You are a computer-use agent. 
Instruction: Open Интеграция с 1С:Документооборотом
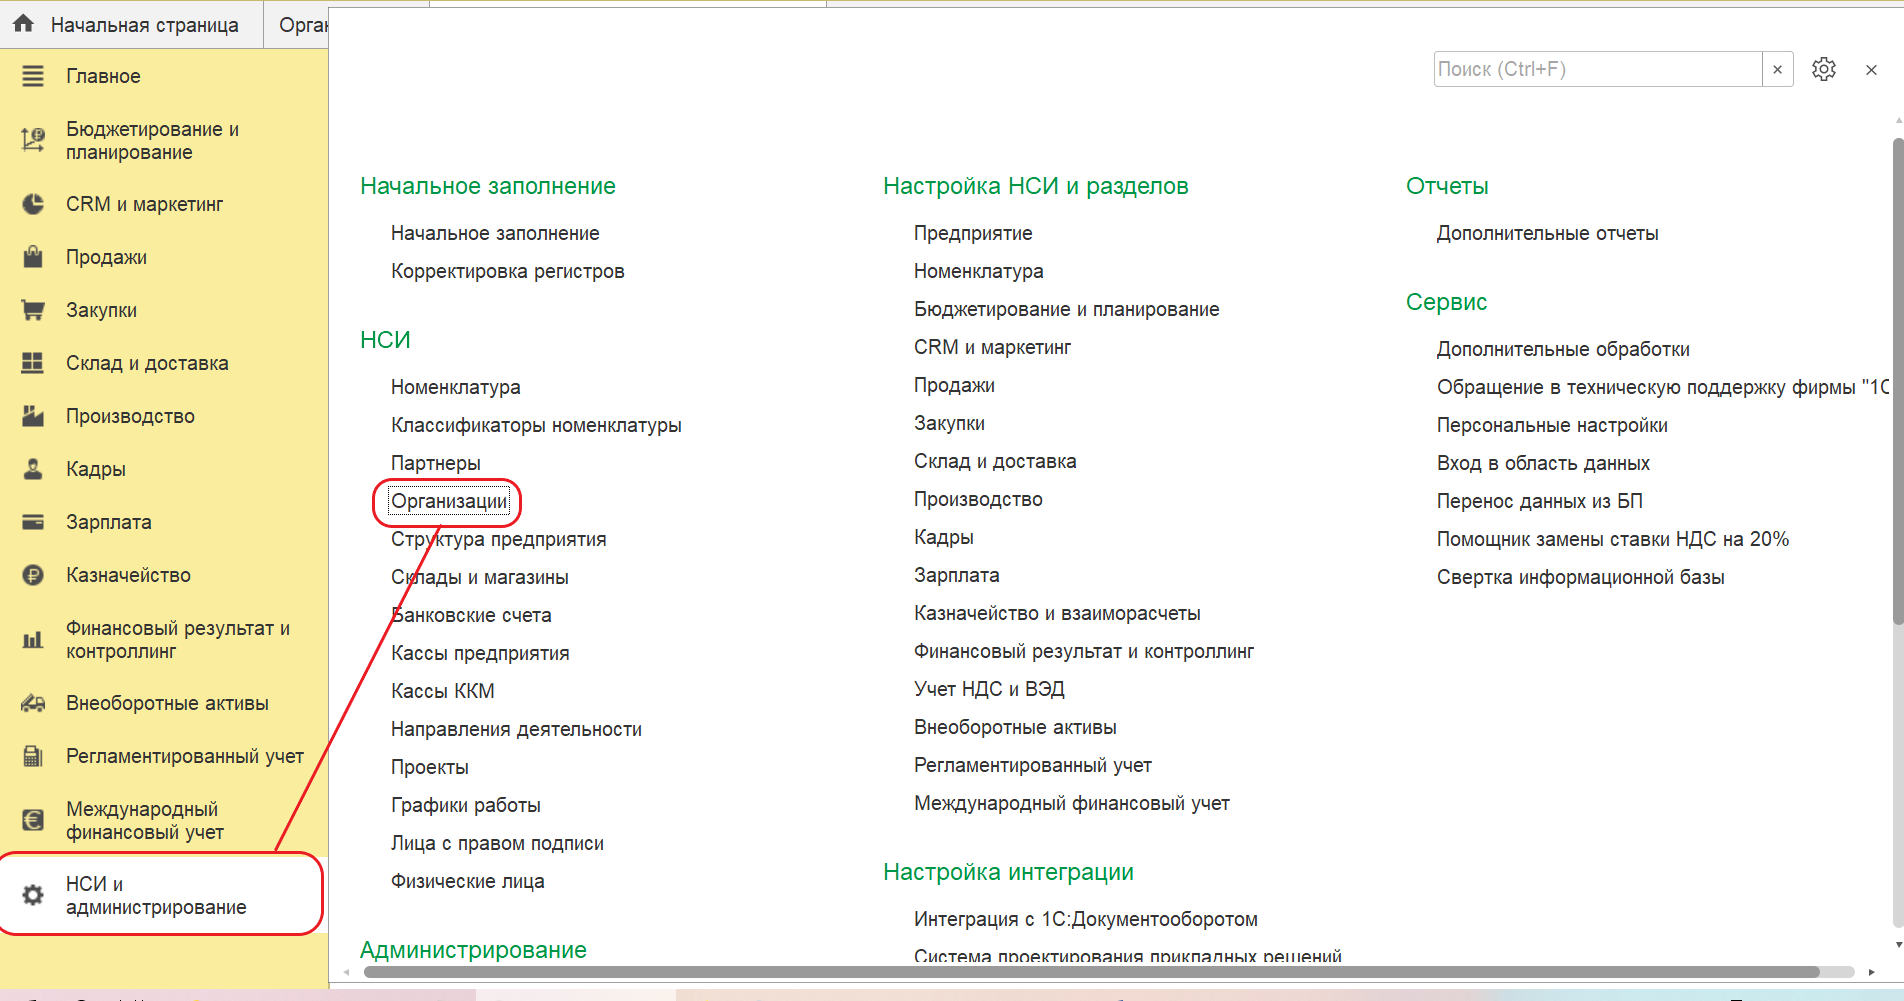[1086, 919]
